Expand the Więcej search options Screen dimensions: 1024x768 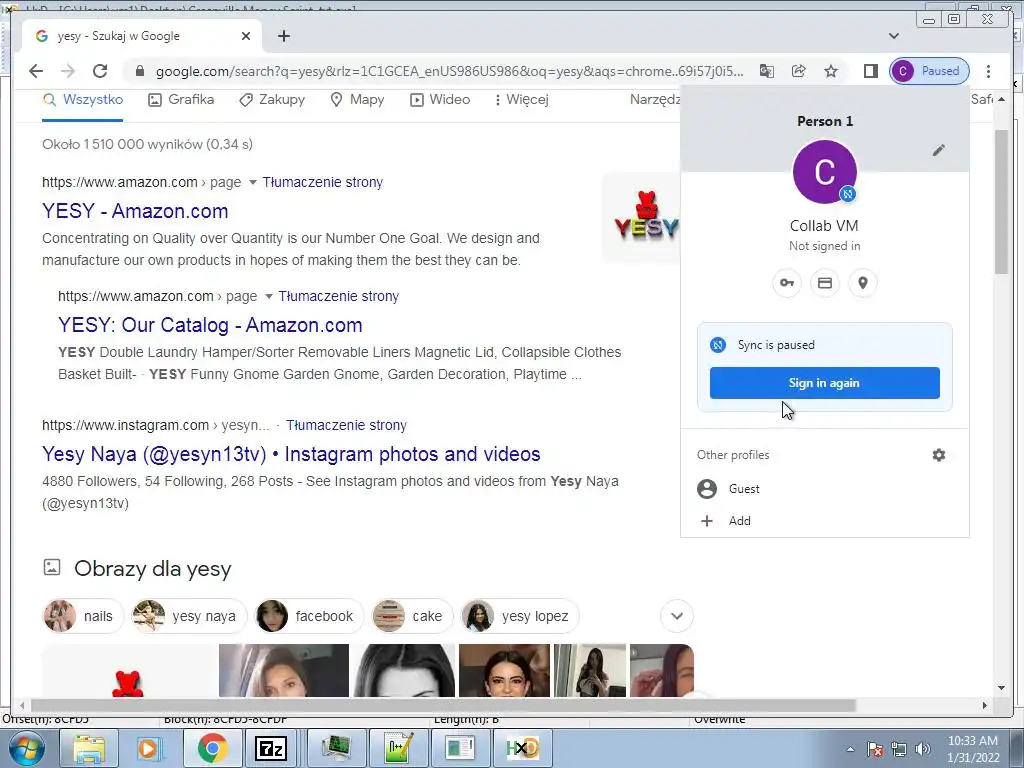click(x=521, y=100)
